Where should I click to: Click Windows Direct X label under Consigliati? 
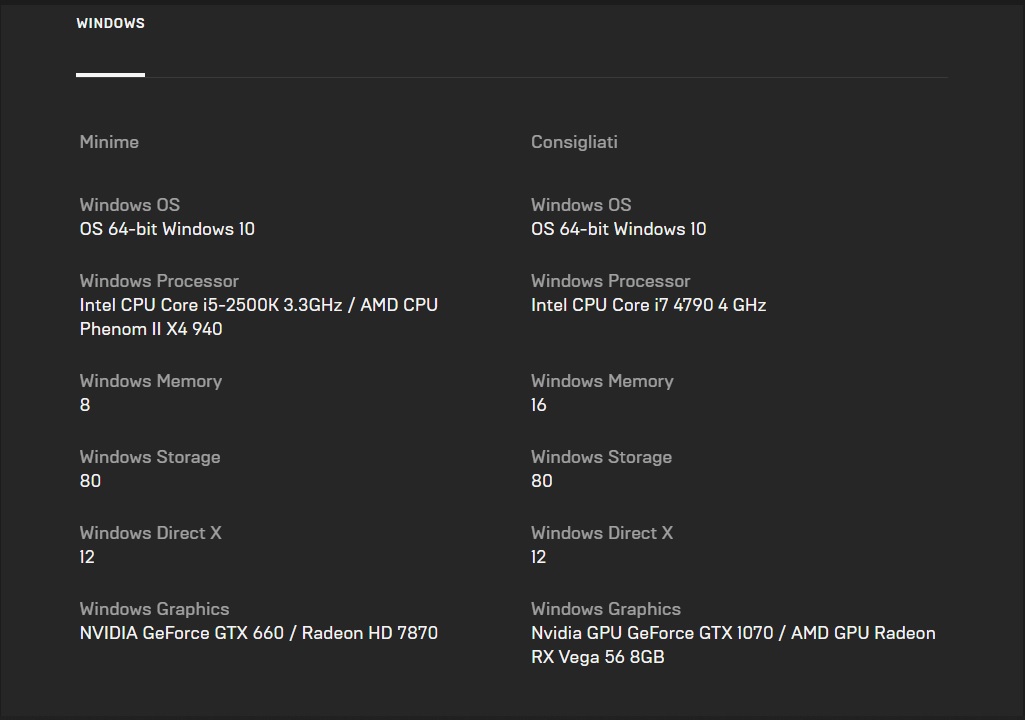(x=602, y=533)
